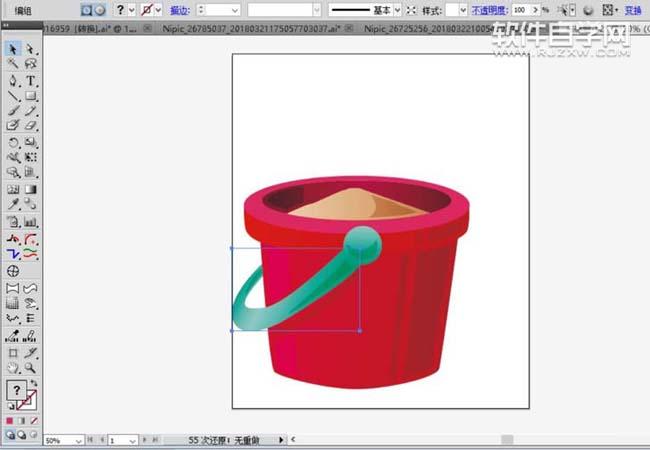Enable Draw Normal mode

(10, 434)
